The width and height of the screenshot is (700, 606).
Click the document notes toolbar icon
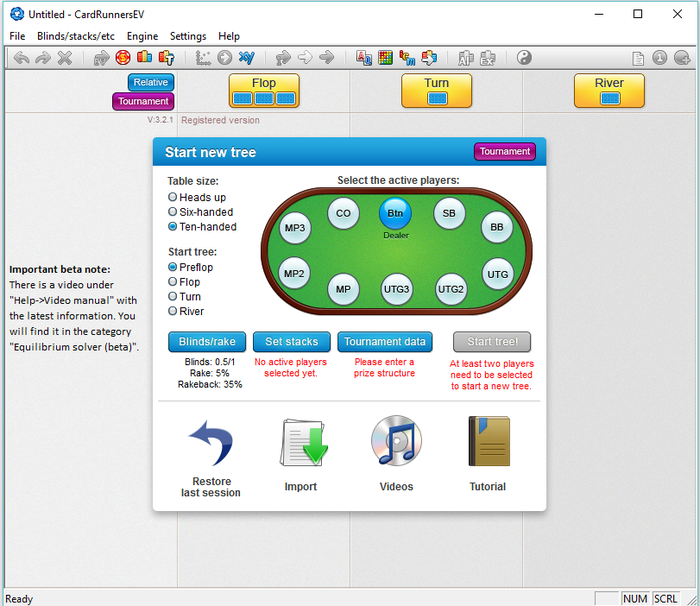tap(638, 58)
